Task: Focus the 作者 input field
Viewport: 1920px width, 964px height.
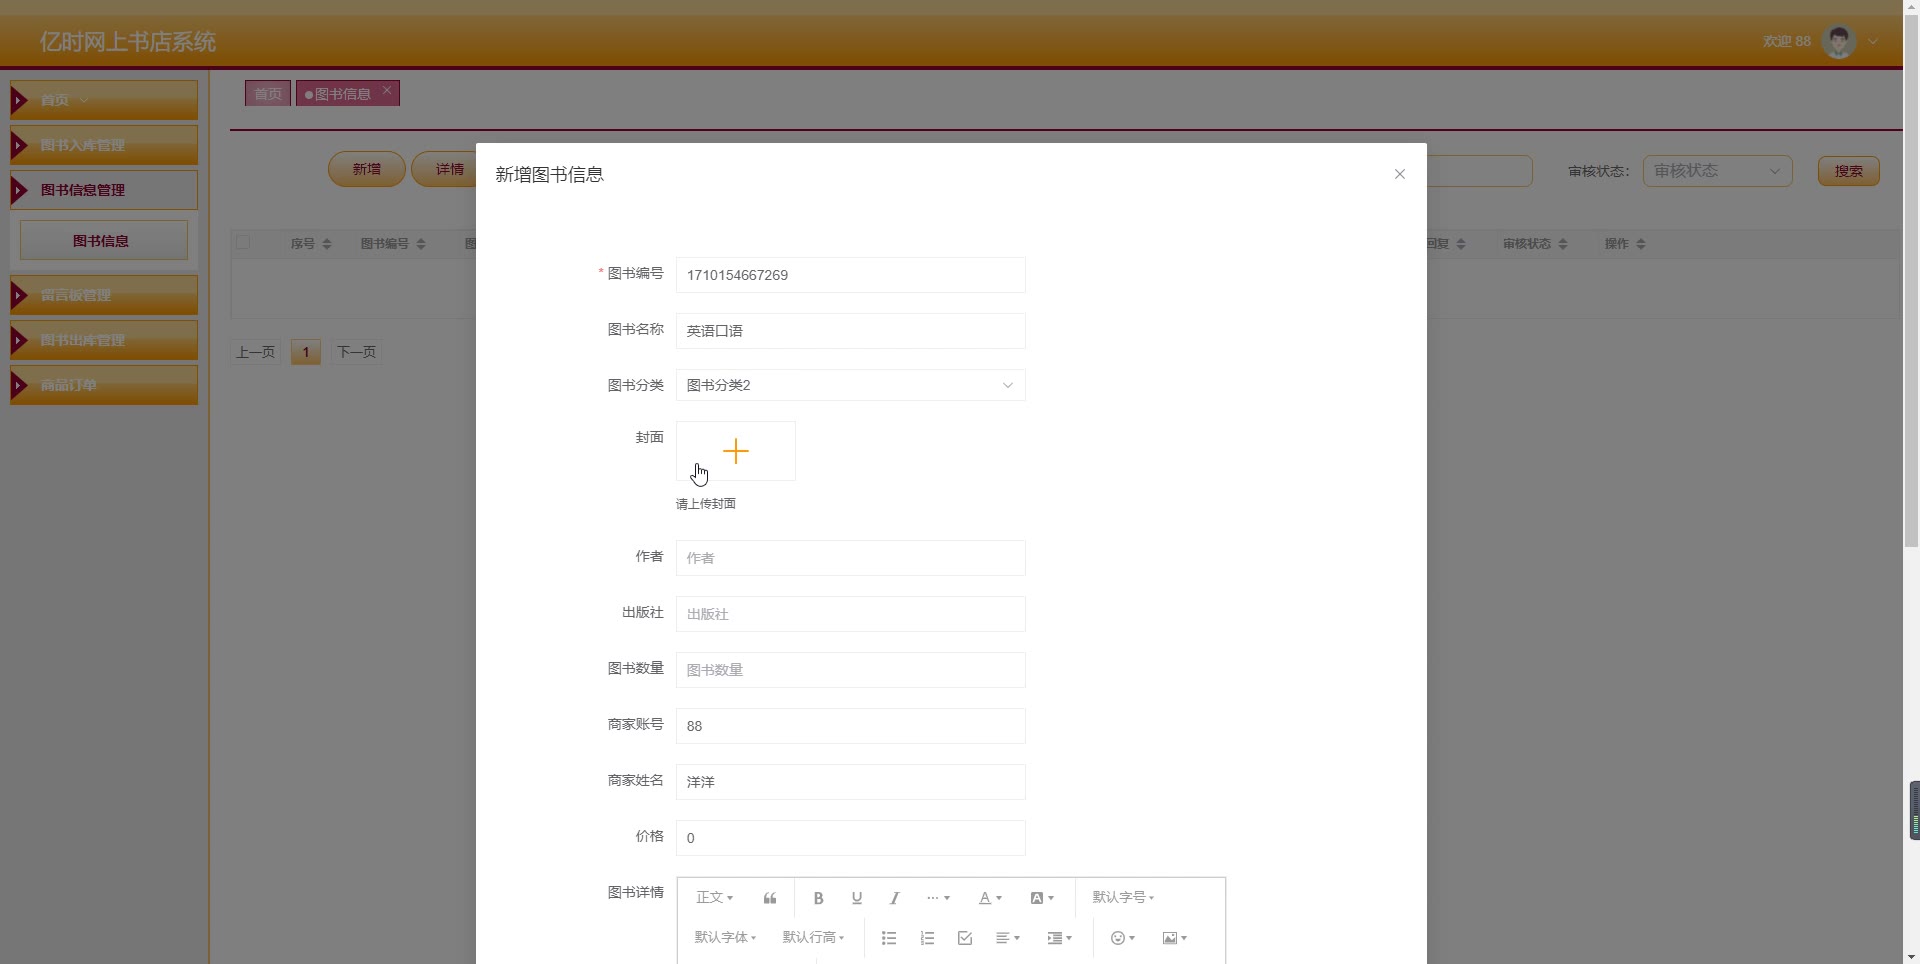Action: [851, 558]
